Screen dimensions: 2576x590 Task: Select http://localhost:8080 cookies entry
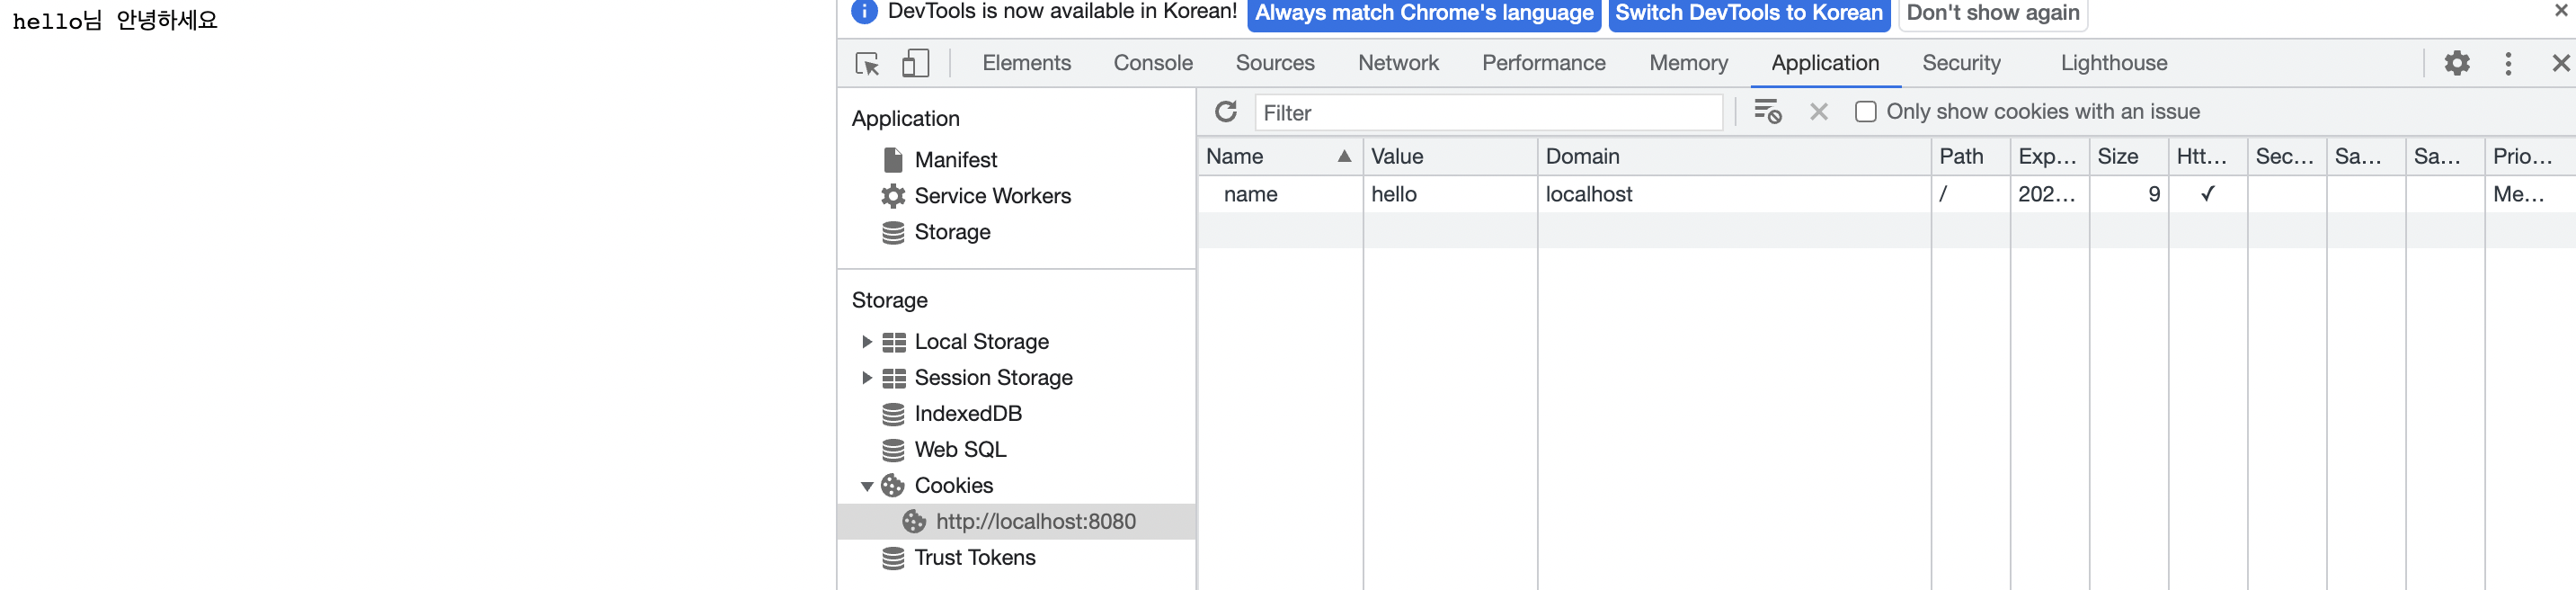[x=1016, y=522]
